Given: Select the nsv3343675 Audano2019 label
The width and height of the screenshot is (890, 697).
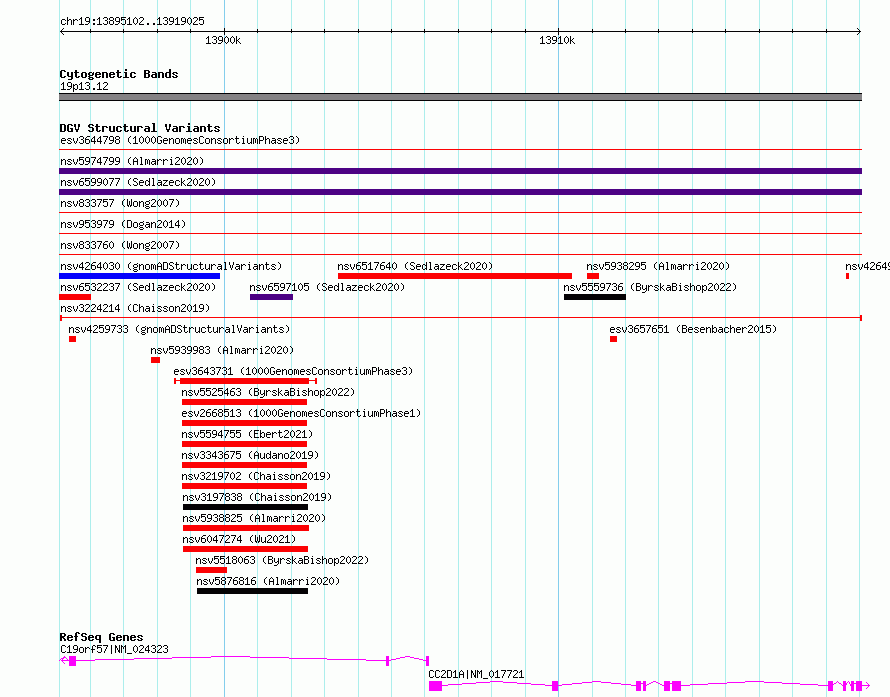Looking at the screenshot, I should click(x=250, y=455).
